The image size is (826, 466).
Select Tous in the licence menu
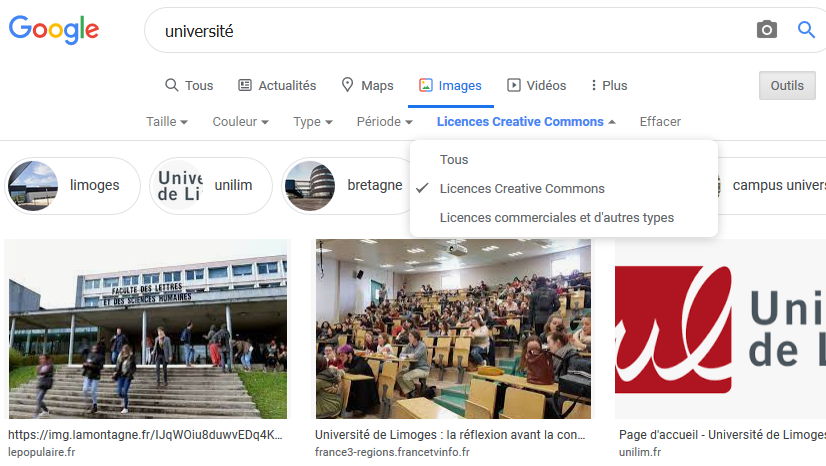[454, 160]
